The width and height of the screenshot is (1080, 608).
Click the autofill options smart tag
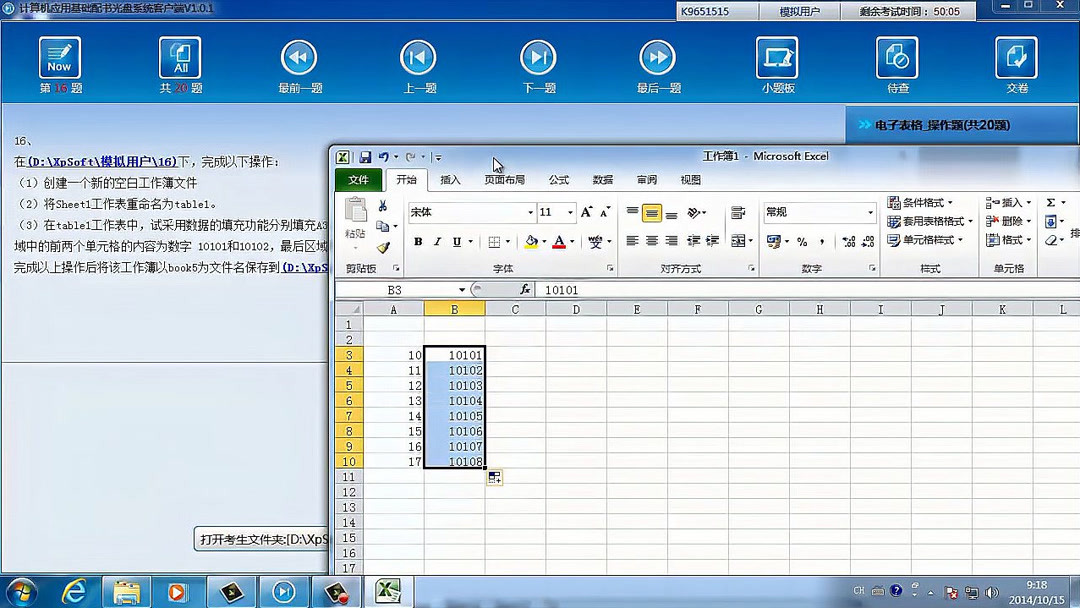point(494,477)
